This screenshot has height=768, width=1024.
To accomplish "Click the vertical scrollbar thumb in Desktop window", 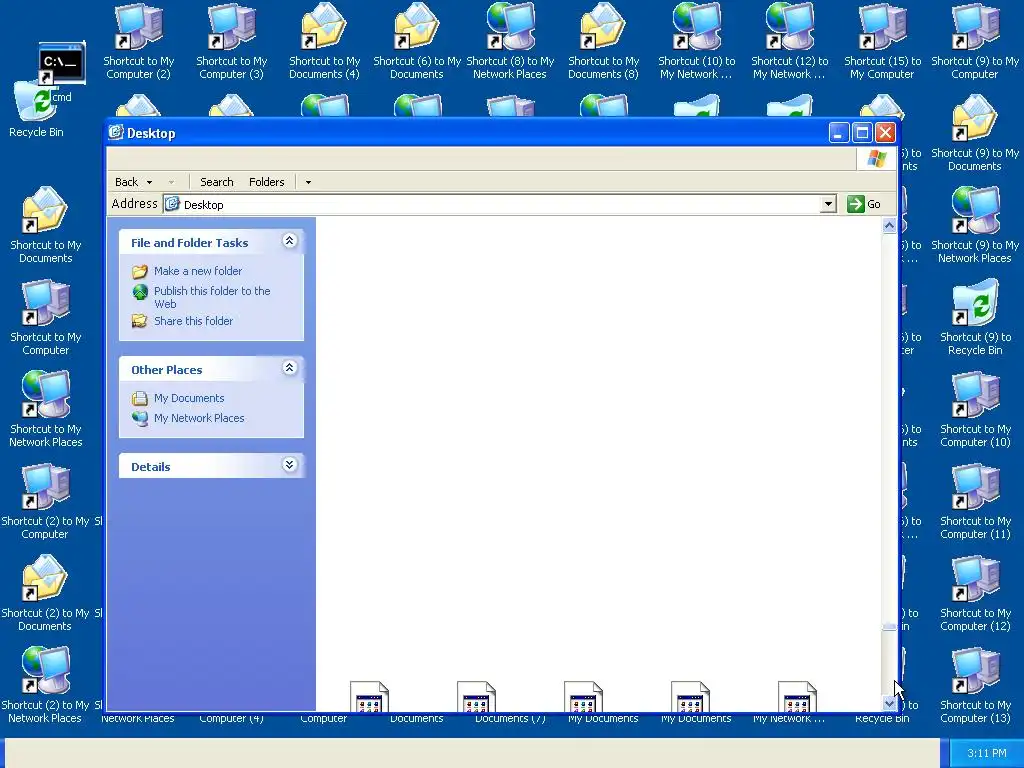I will click(889, 627).
